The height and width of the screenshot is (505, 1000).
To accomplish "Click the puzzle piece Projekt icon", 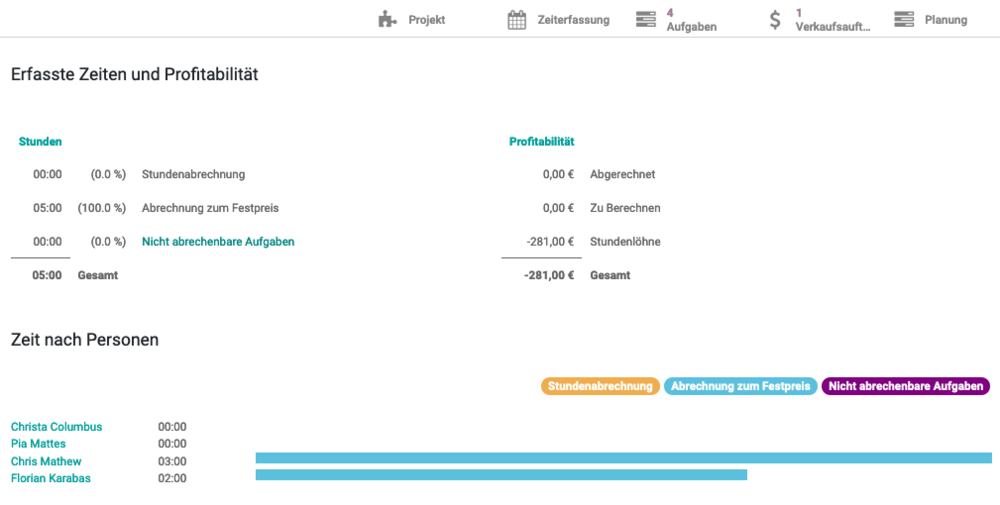I will [x=388, y=20].
